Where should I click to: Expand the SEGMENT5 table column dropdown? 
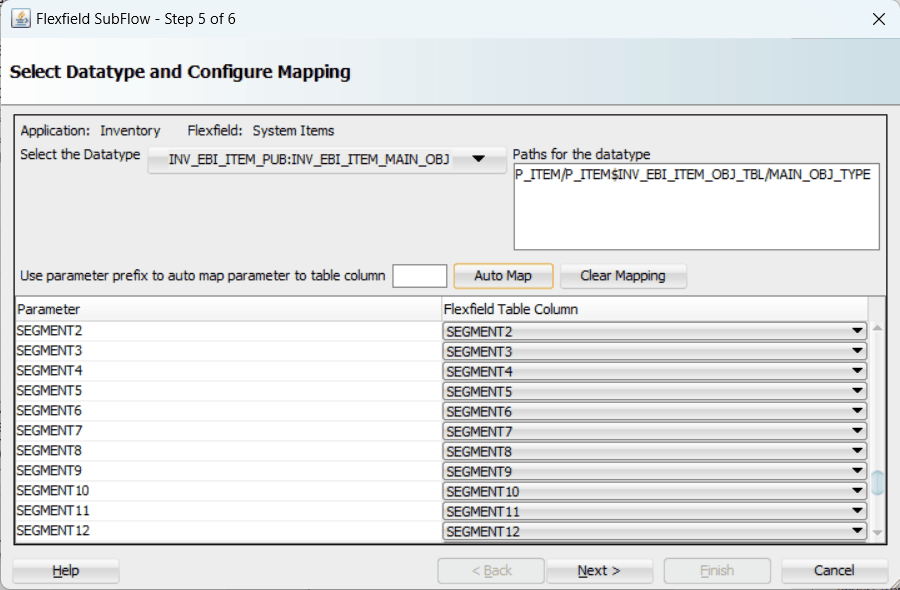click(856, 391)
